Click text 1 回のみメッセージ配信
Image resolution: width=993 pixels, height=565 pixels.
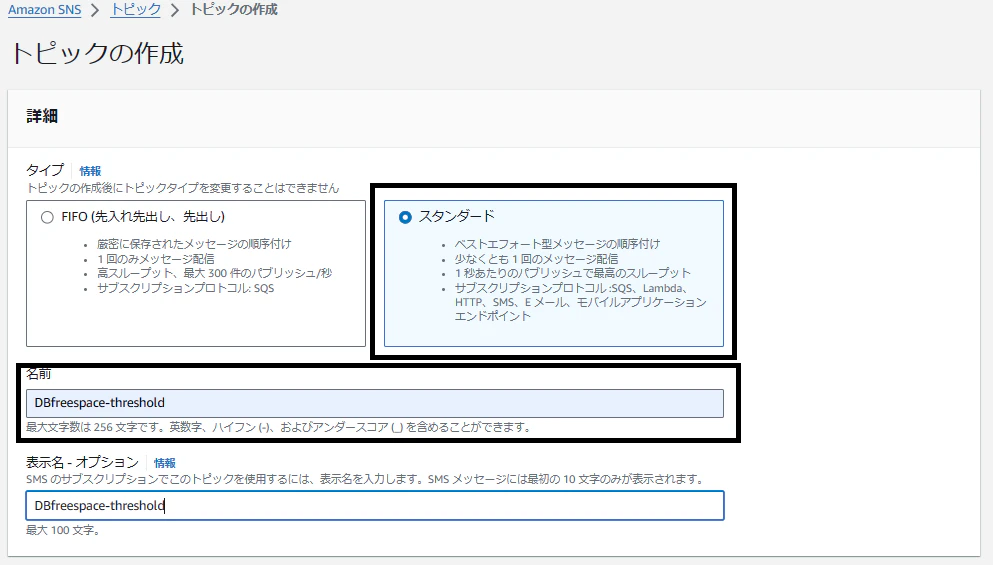click(x=155, y=259)
